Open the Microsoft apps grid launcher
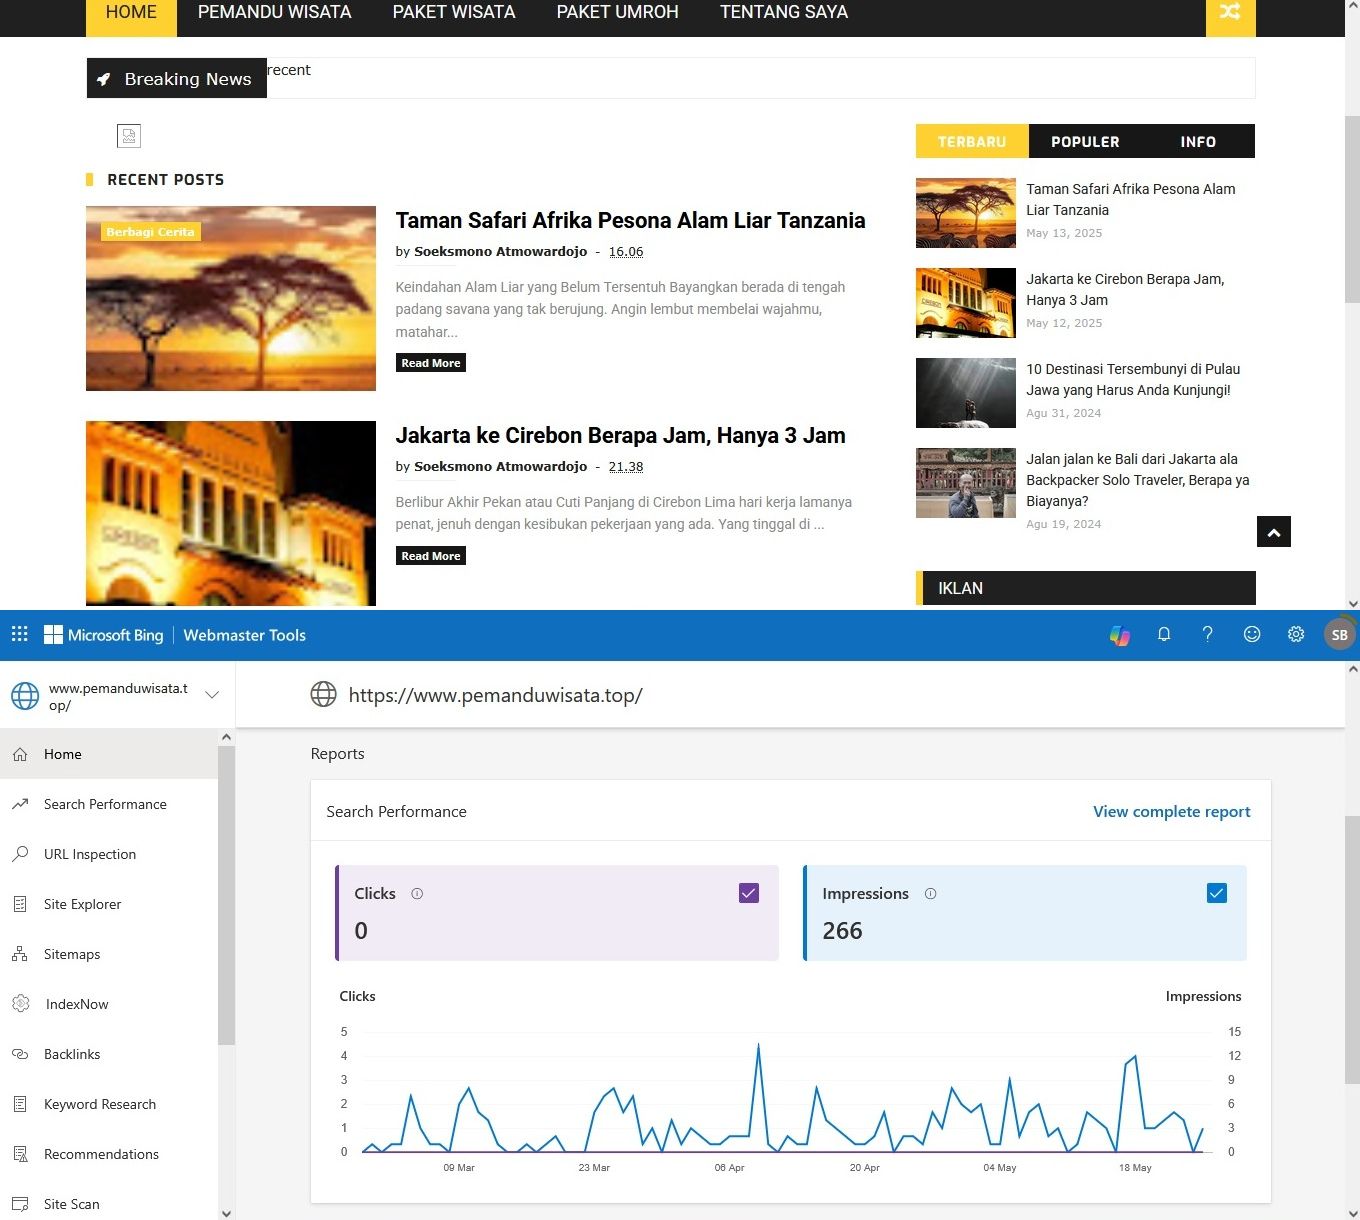This screenshot has width=1360, height=1220. (x=19, y=634)
